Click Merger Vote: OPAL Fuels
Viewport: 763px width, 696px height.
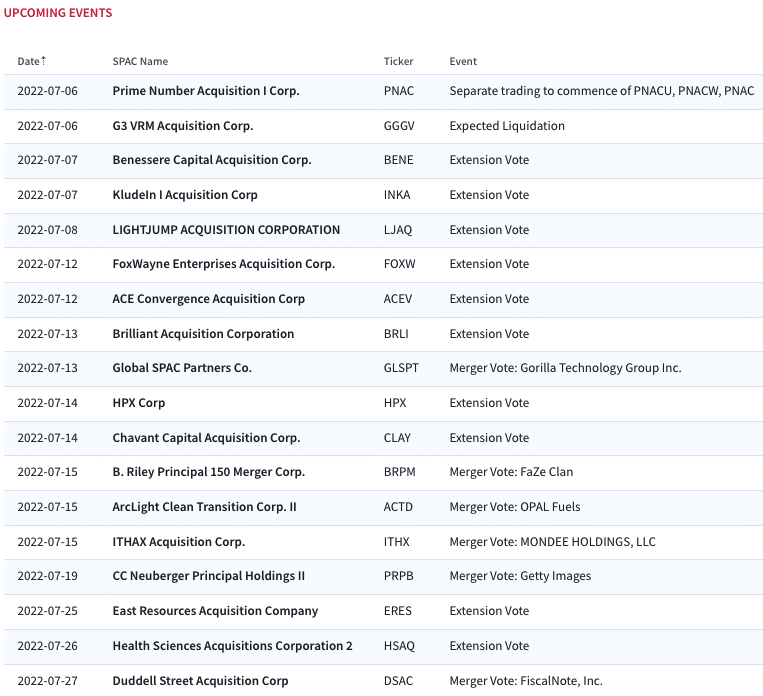click(515, 507)
